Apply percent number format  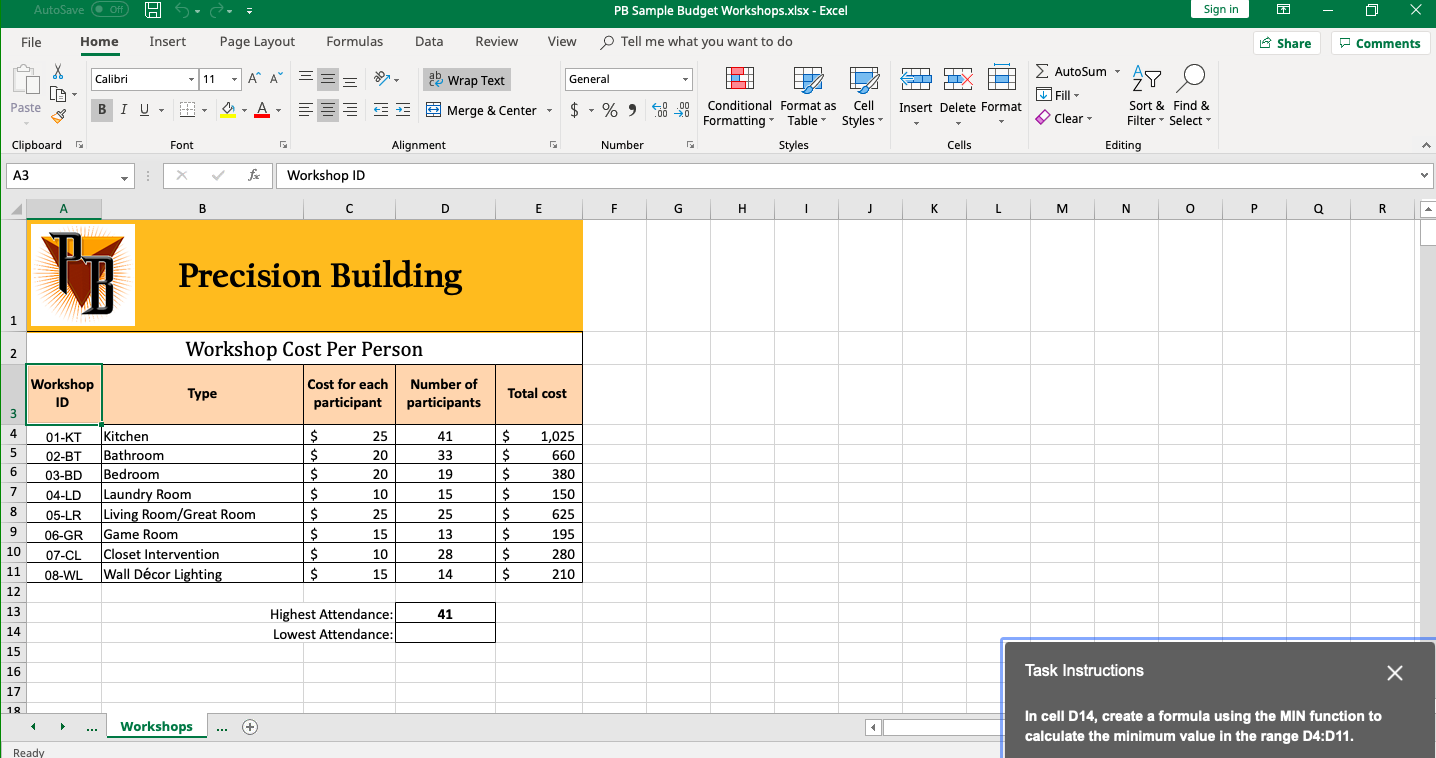pos(610,110)
